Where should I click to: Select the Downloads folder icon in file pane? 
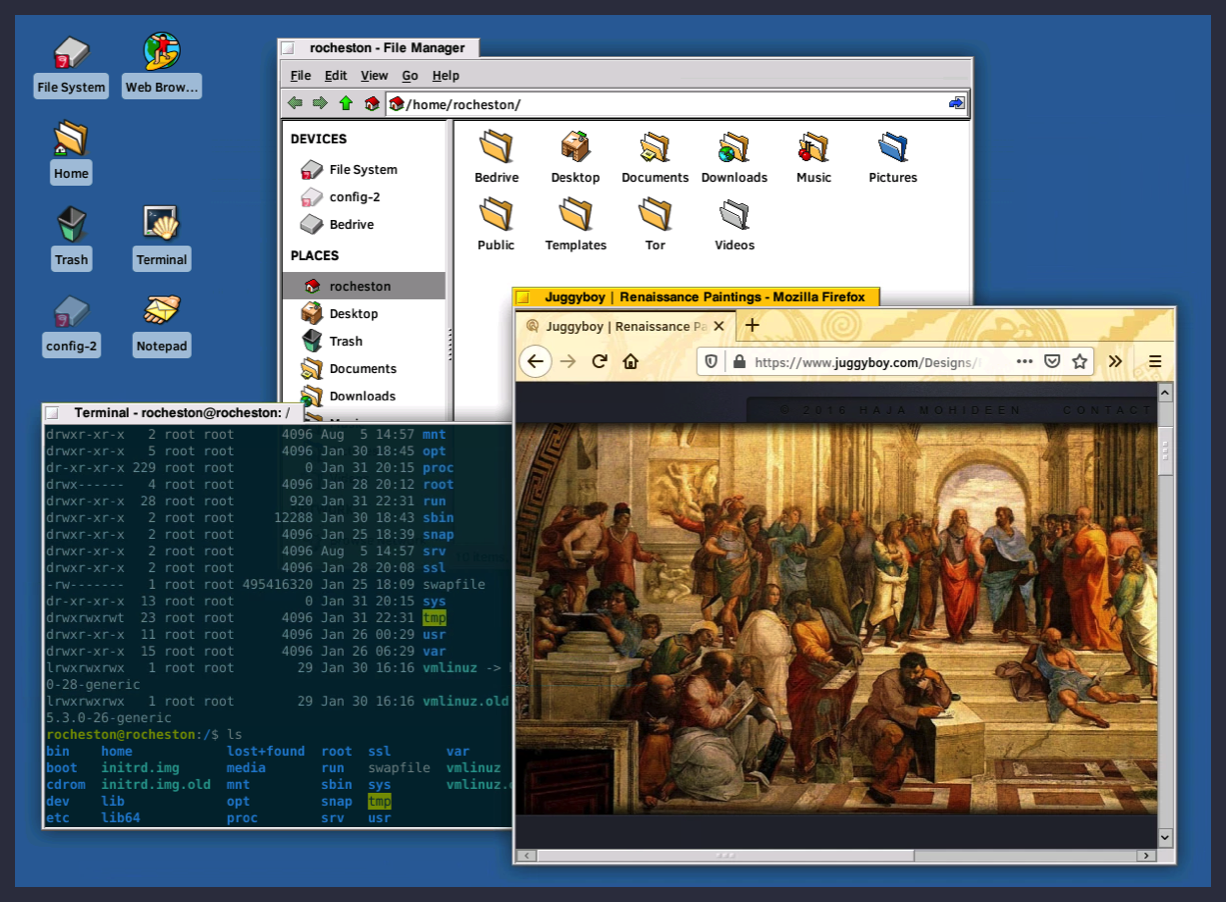(x=734, y=158)
